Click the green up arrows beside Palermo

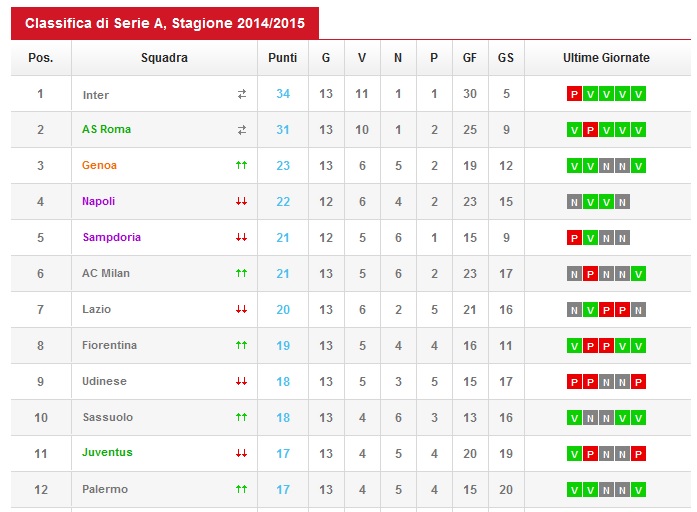tap(241, 489)
